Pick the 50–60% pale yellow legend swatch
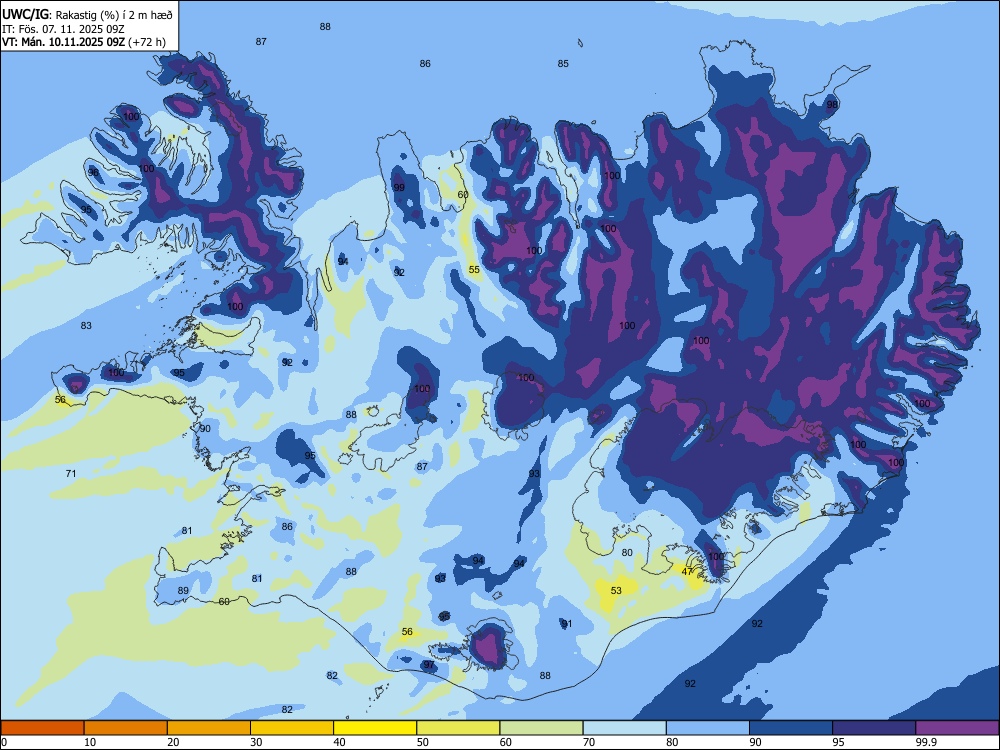Image resolution: width=1000 pixels, height=750 pixels. 458,728
